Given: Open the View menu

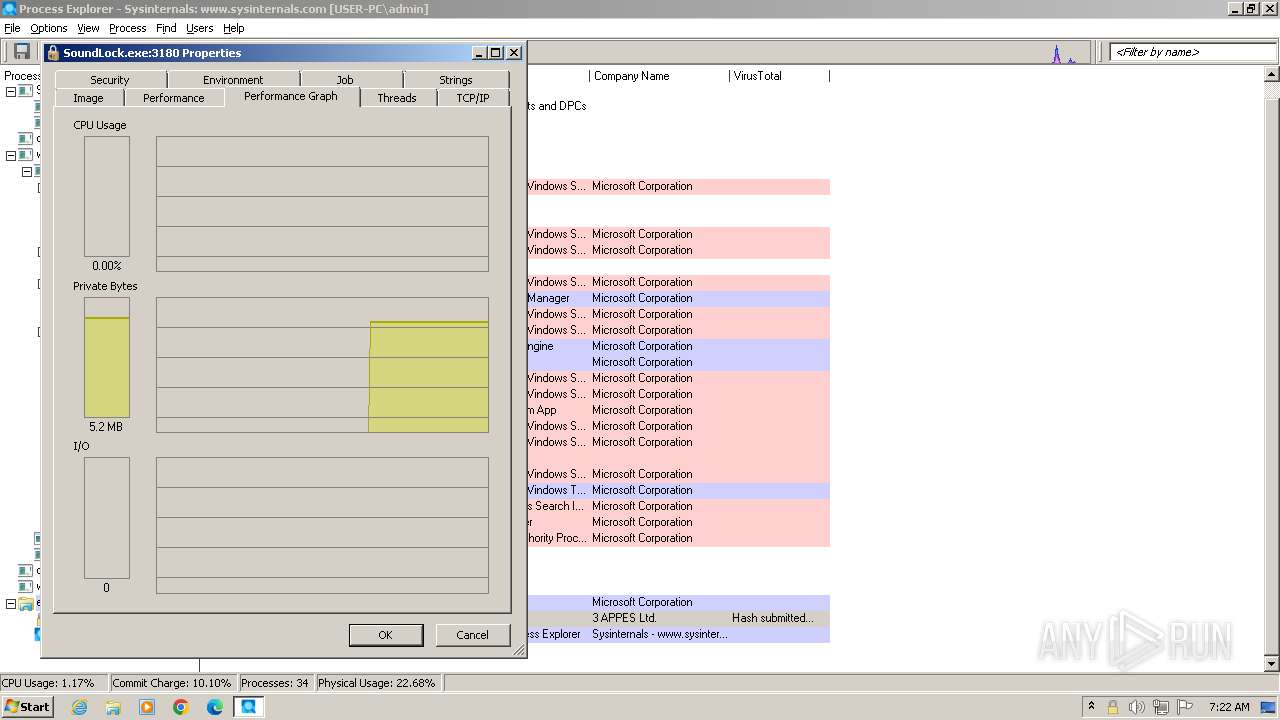Looking at the screenshot, I should 88,28.
